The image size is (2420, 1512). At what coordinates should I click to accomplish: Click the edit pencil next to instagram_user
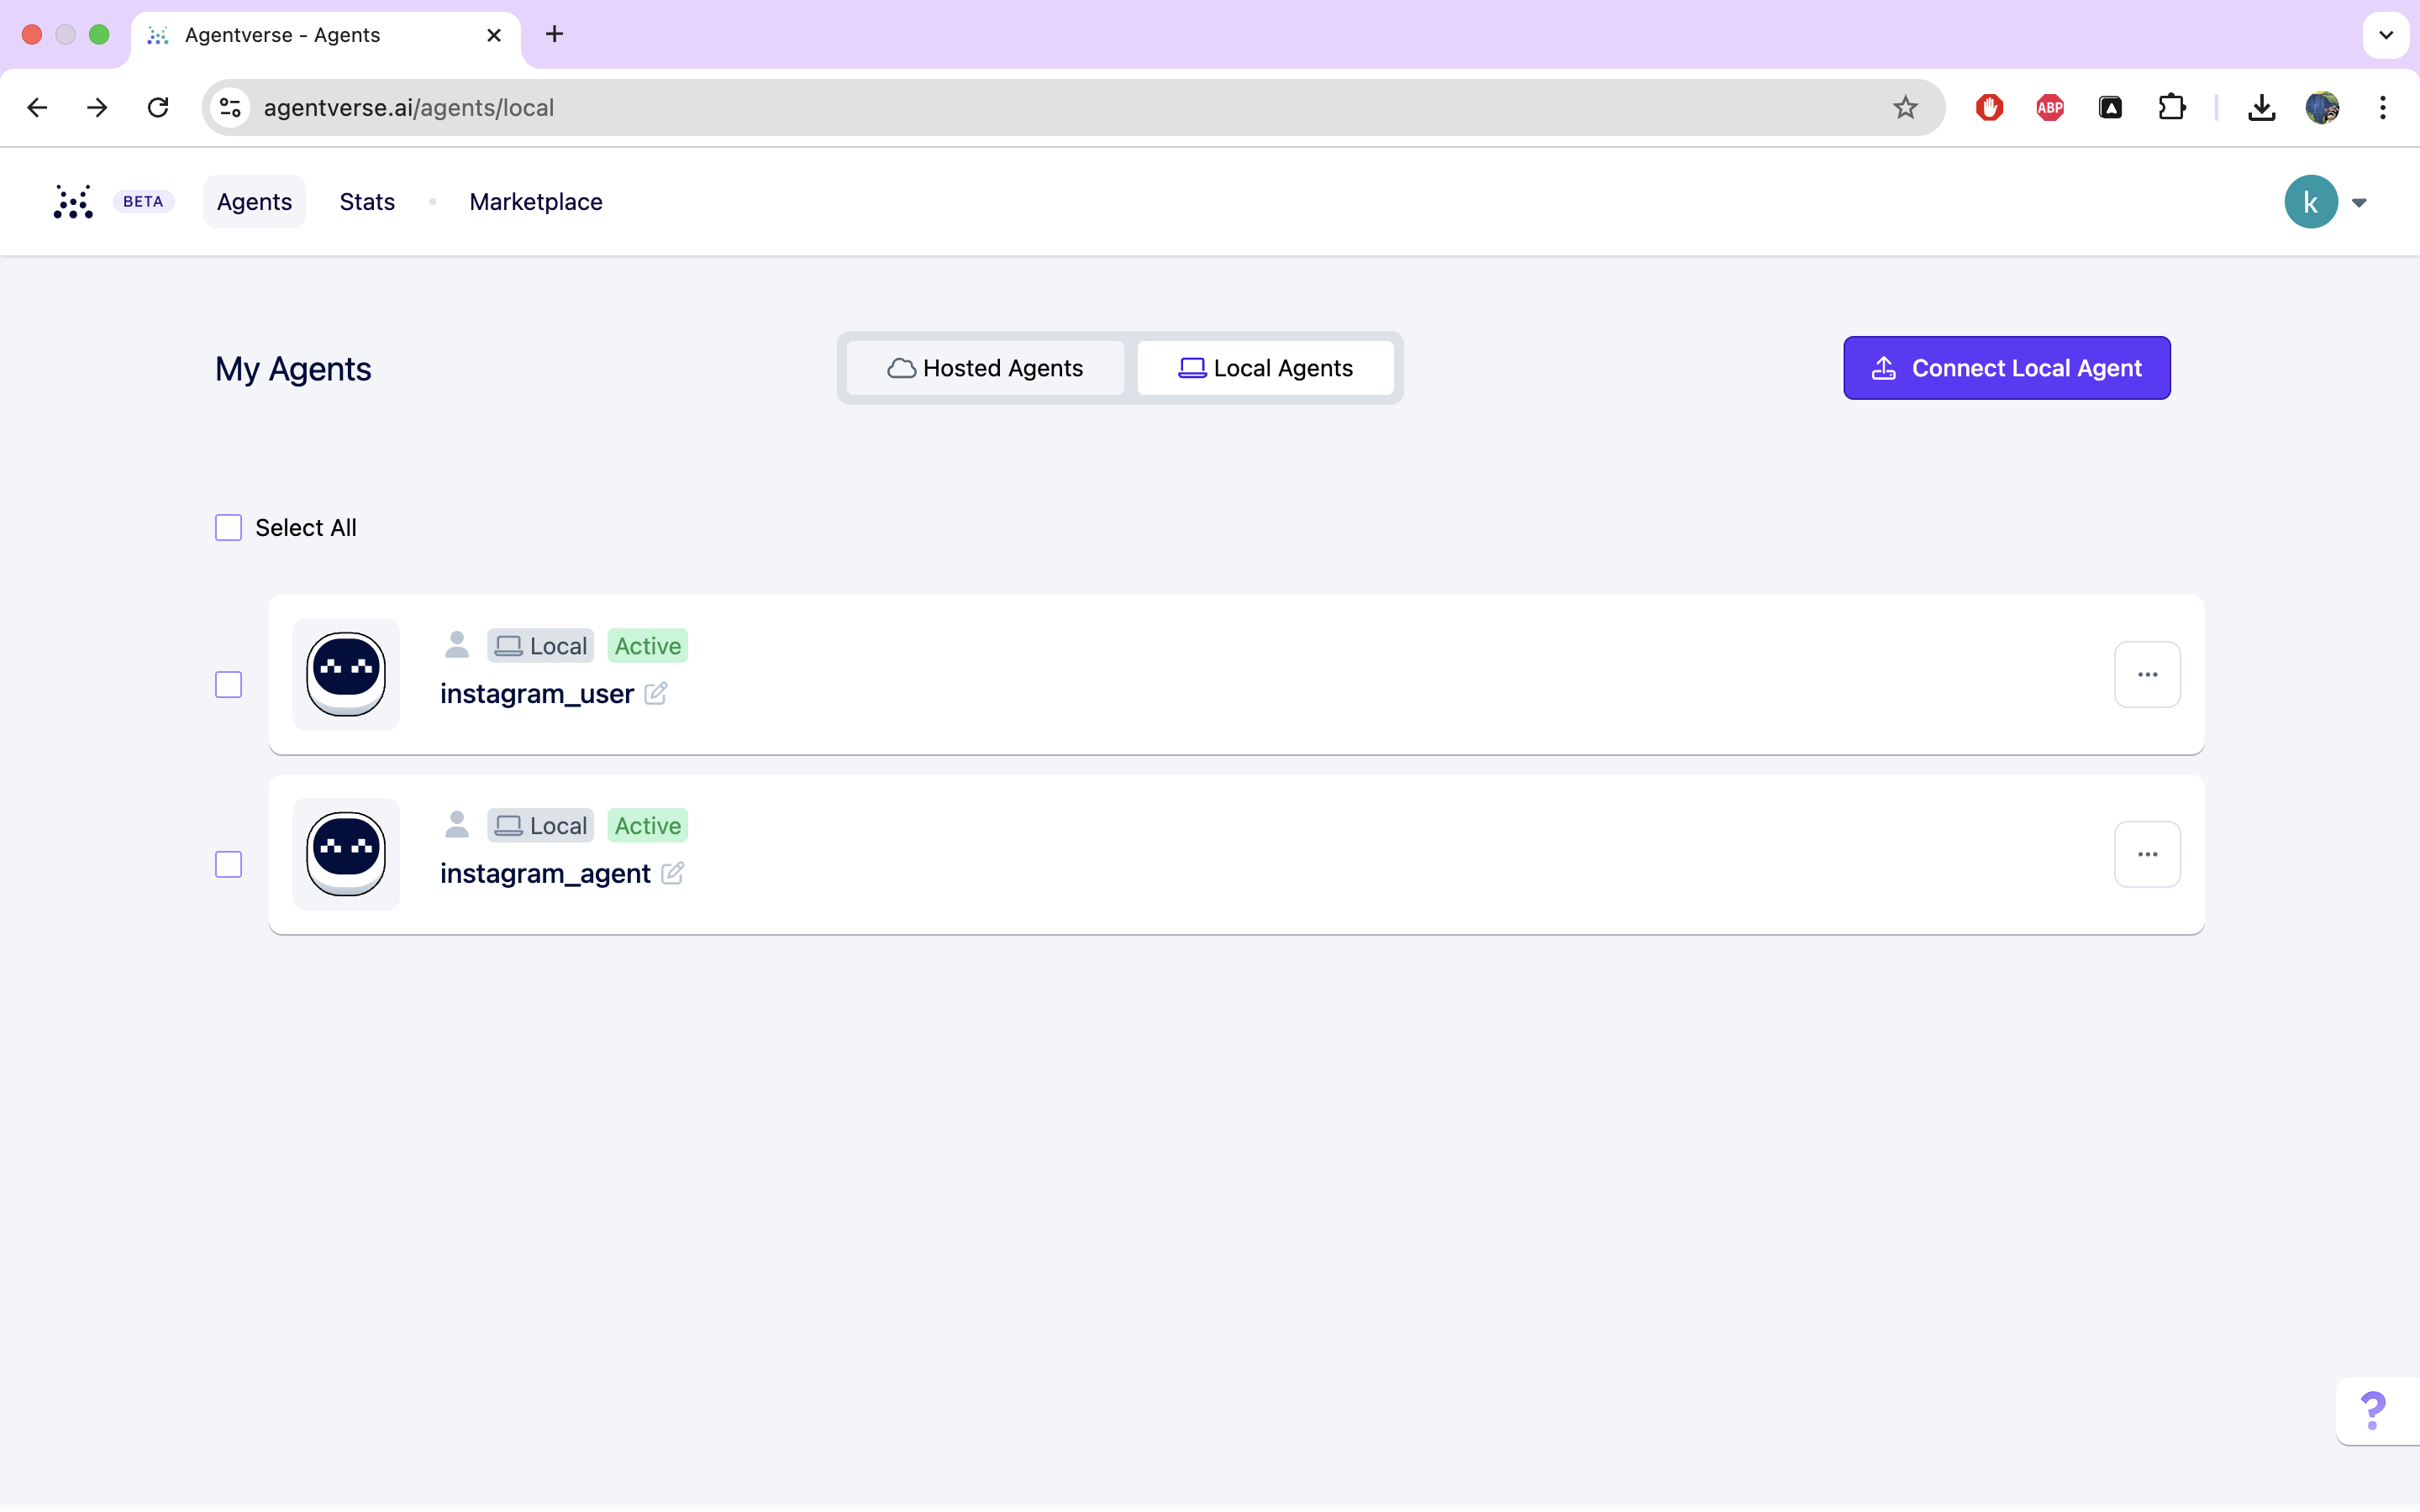click(656, 693)
